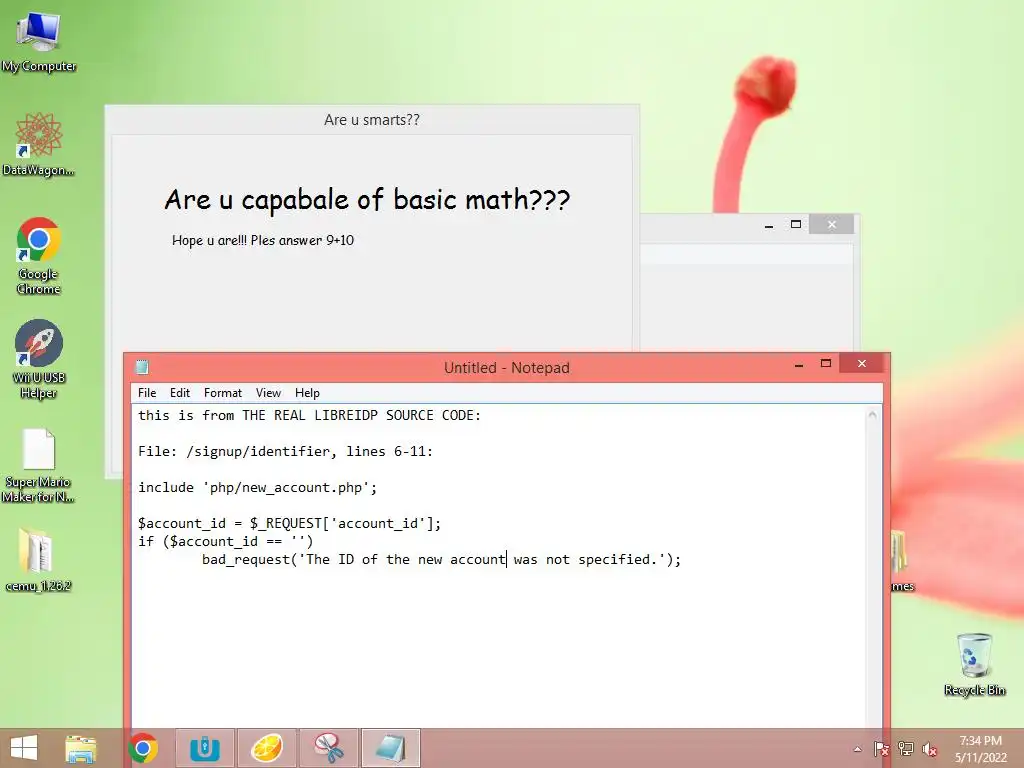Select the Google Chrome desktop shortcut

tap(39, 256)
